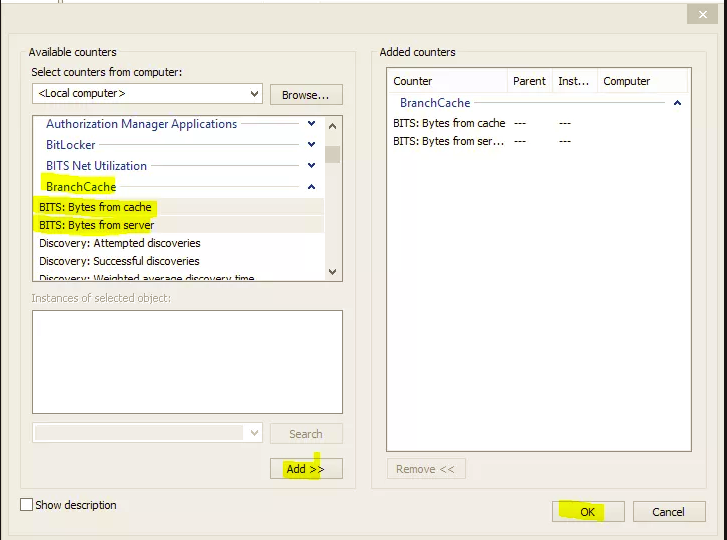Select Discovery: Attempted discoveries counter
The width and height of the screenshot is (727, 540).
(x=179, y=243)
